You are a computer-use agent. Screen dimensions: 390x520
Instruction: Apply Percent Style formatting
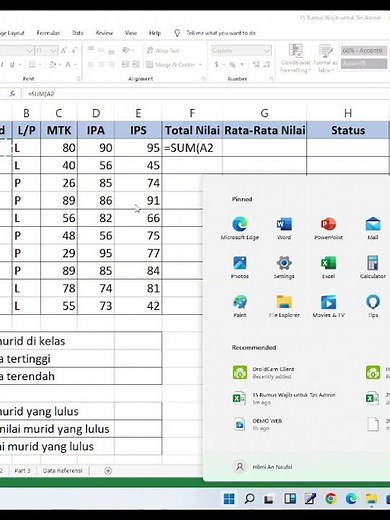pos(232,64)
